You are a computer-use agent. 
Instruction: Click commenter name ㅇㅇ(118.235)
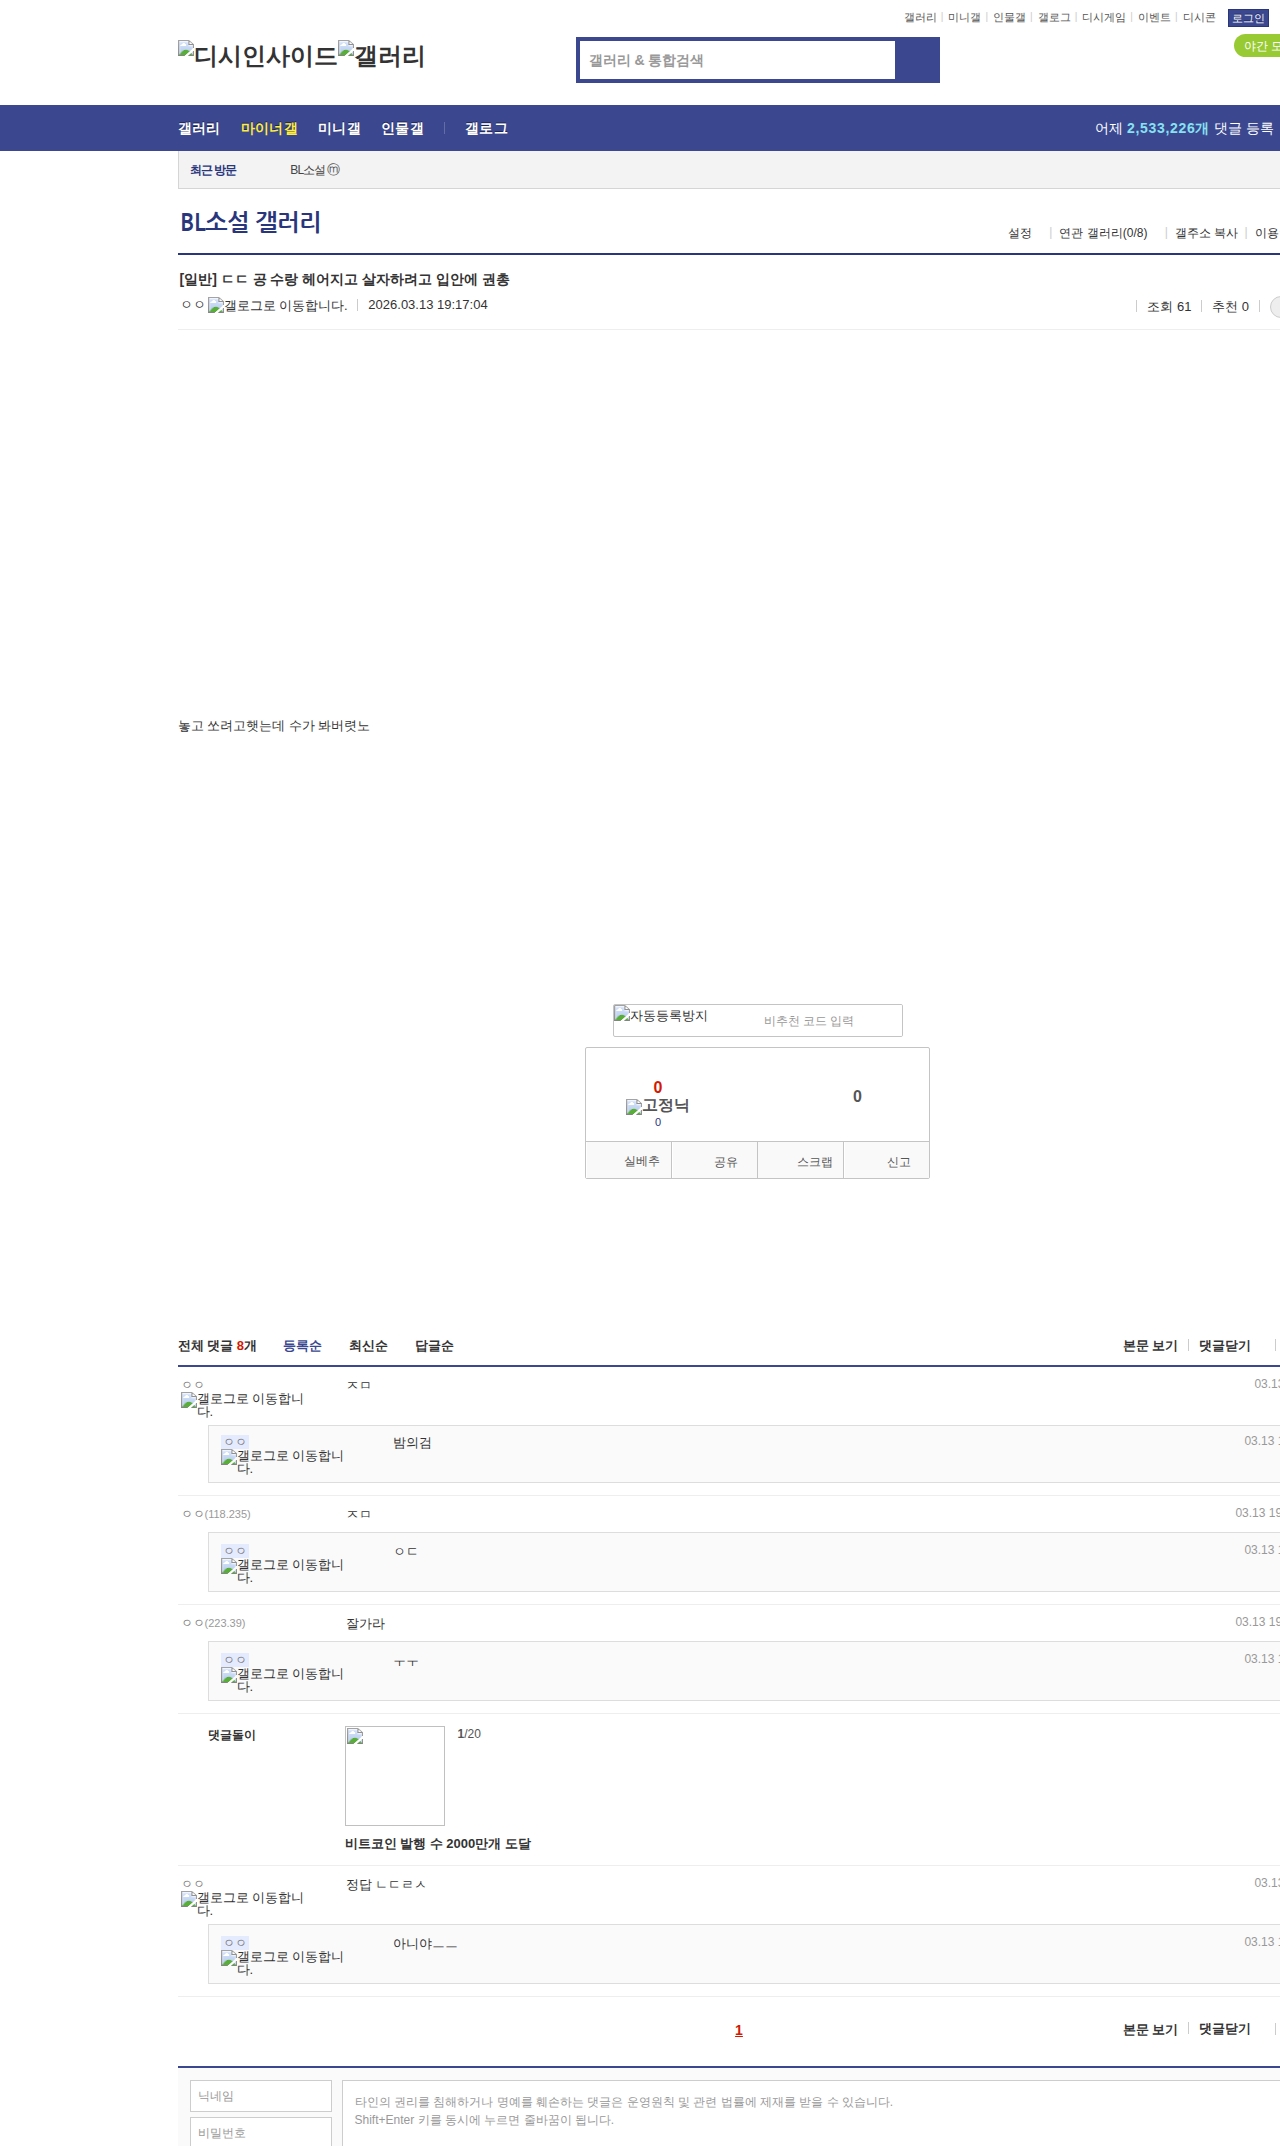tap(216, 1514)
